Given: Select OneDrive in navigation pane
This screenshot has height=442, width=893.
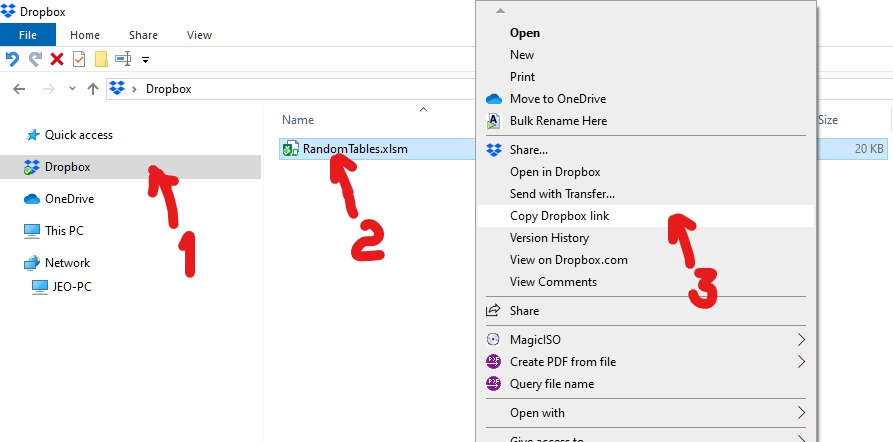Looking at the screenshot, I should pos(69,199).
